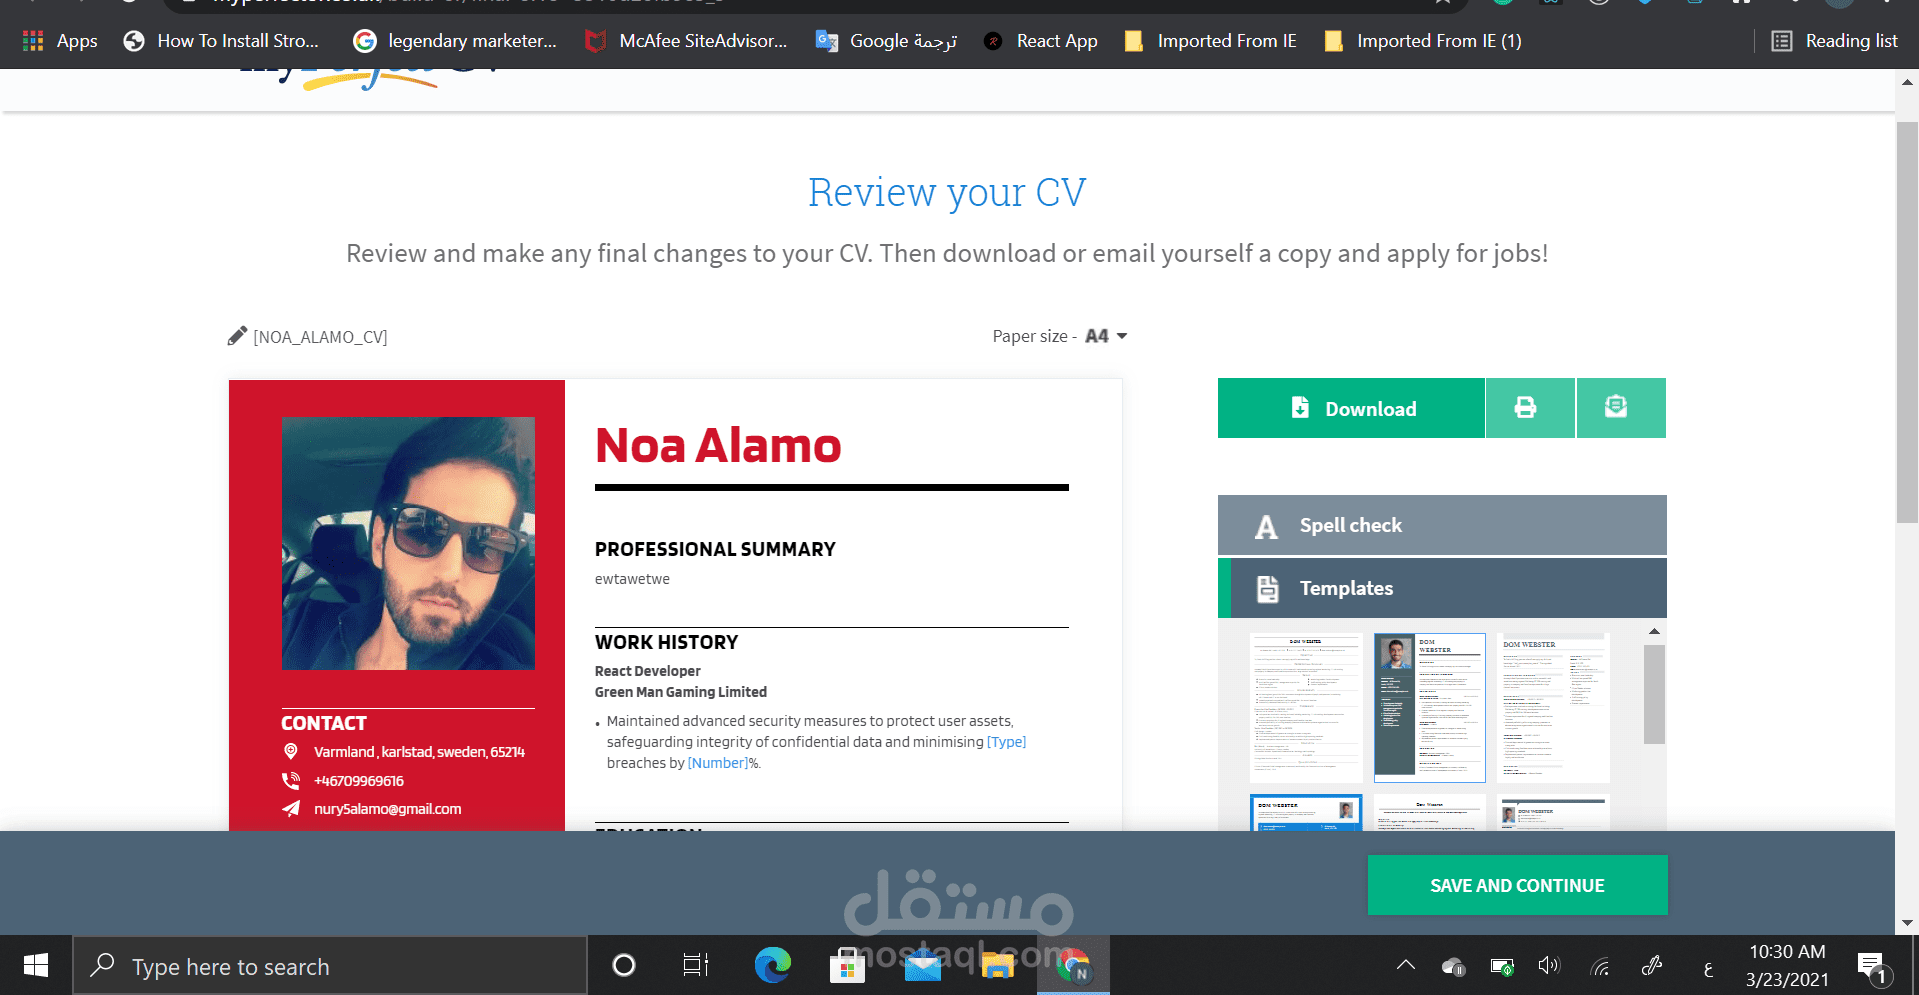Click the page vertical scrollbar thumb
The height and width of the screenshot is (995, 1919).
[1907, 322]
